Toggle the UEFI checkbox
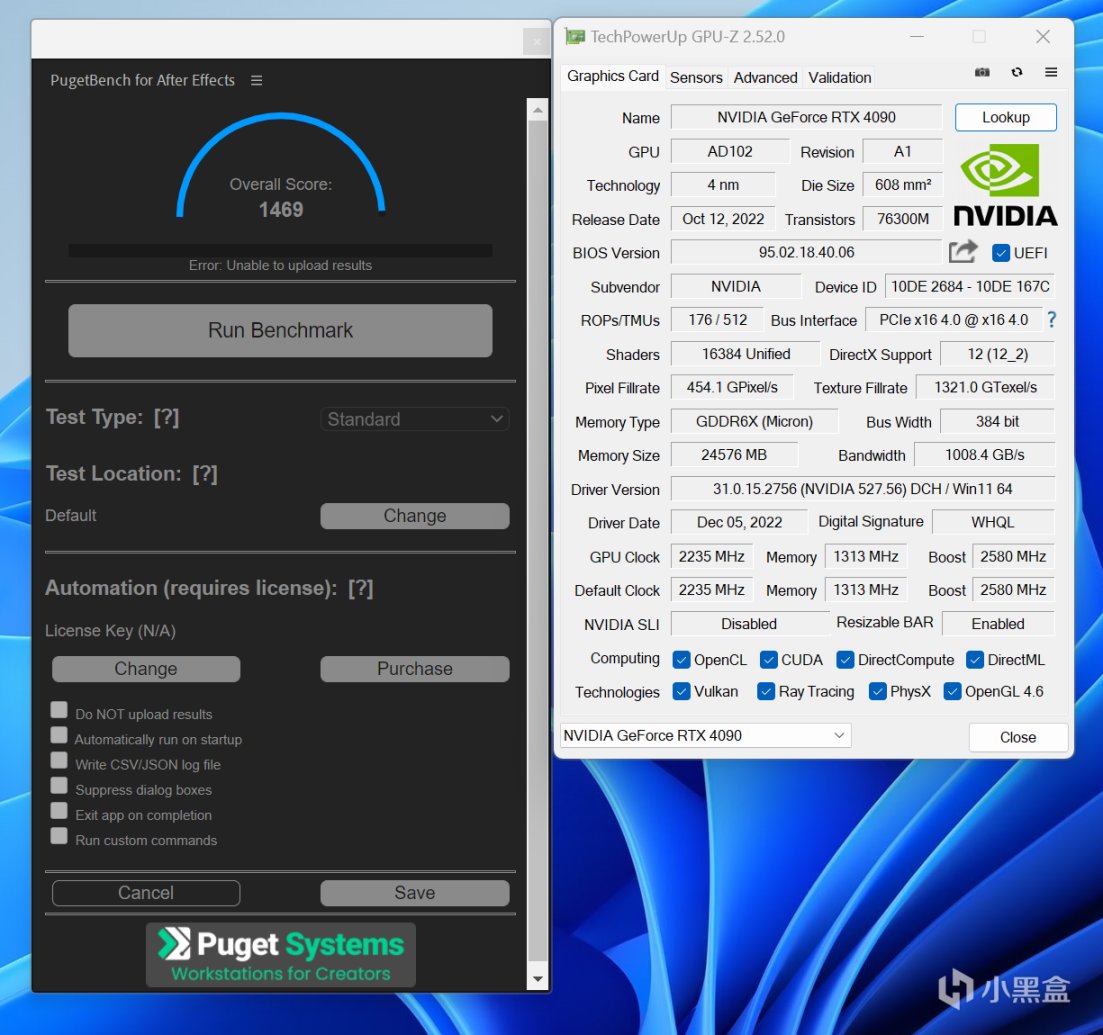Screen dimensions: 1103x1035 click(1000, 253)
